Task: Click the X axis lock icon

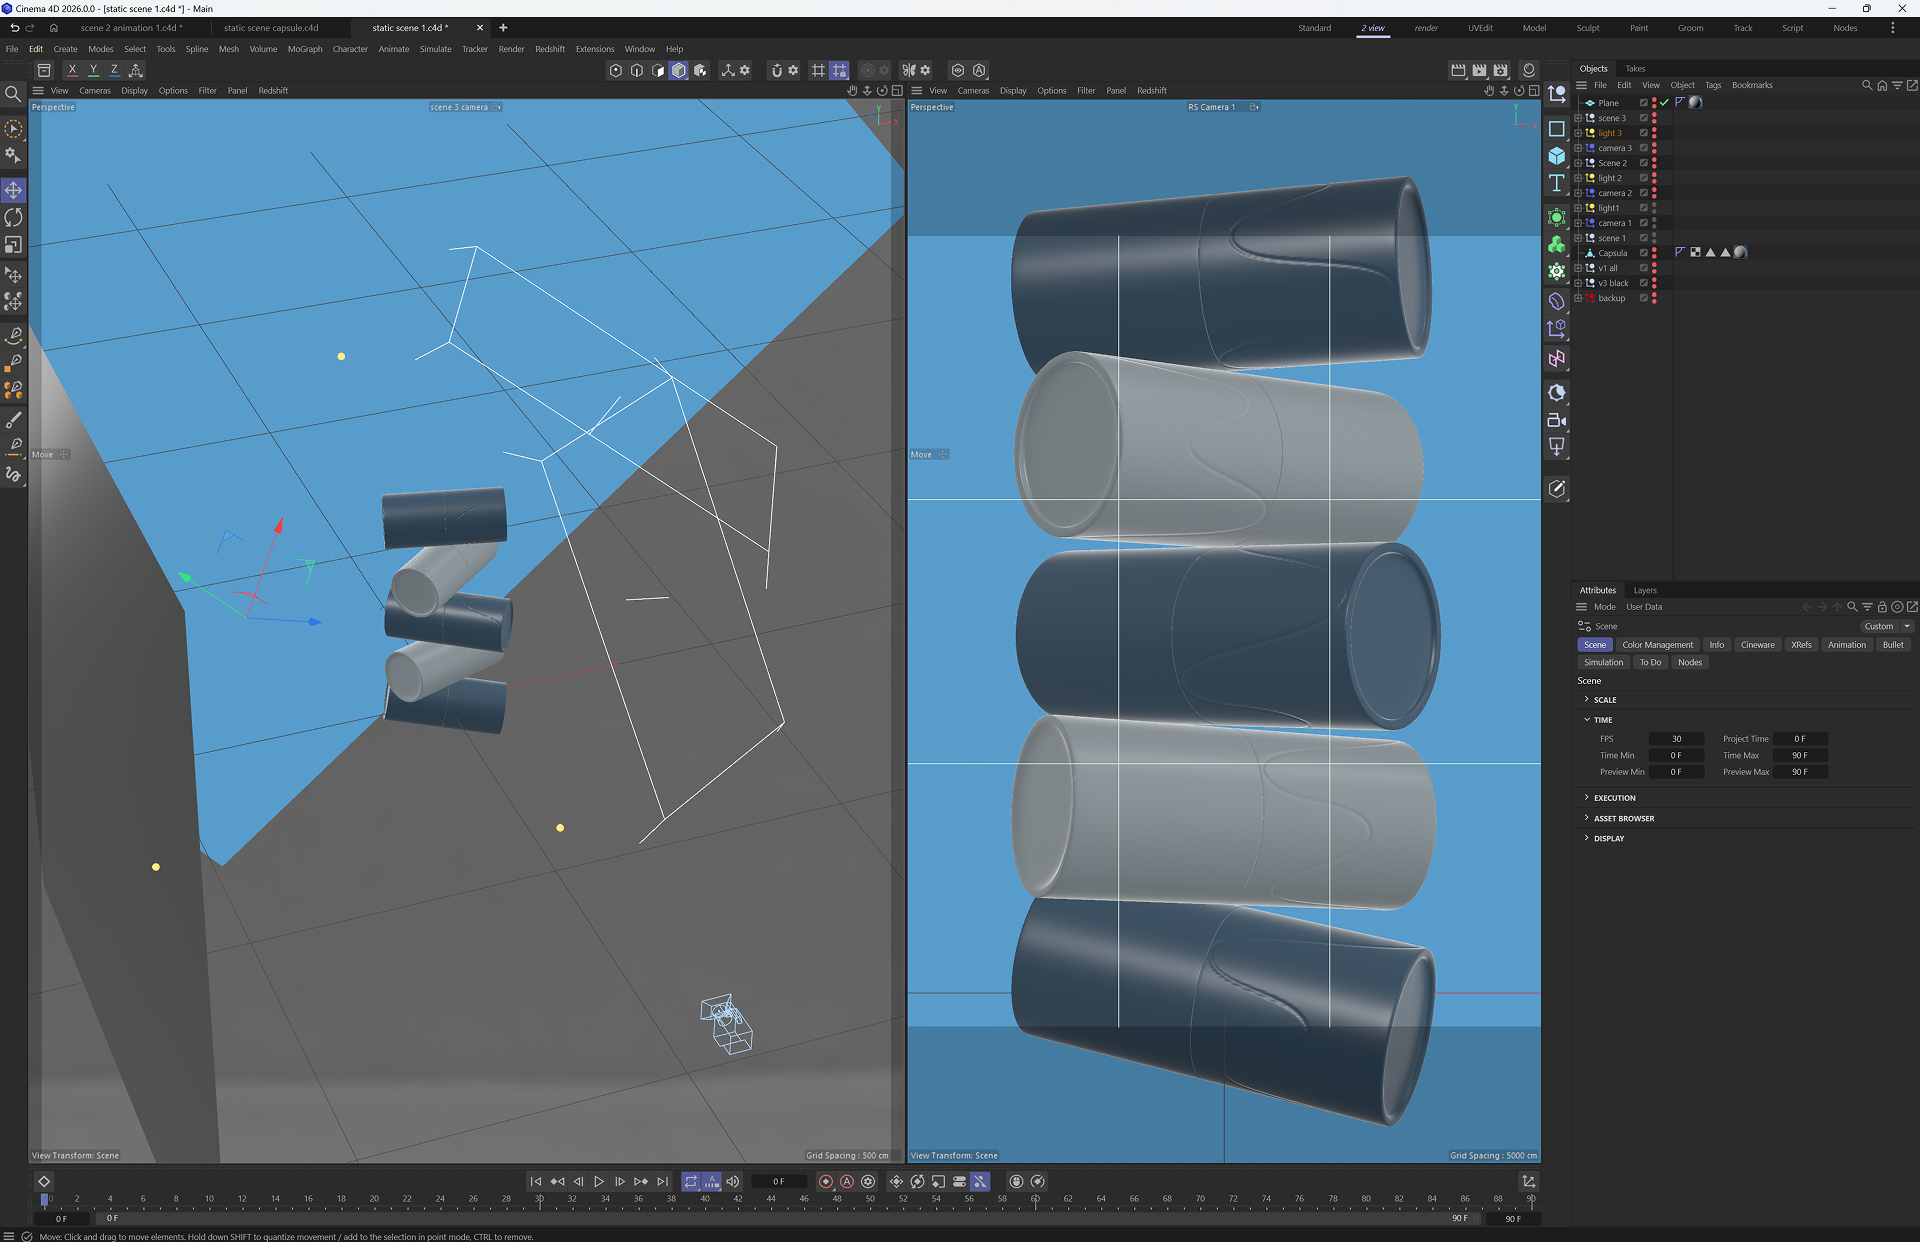Action: coord(72,70)
